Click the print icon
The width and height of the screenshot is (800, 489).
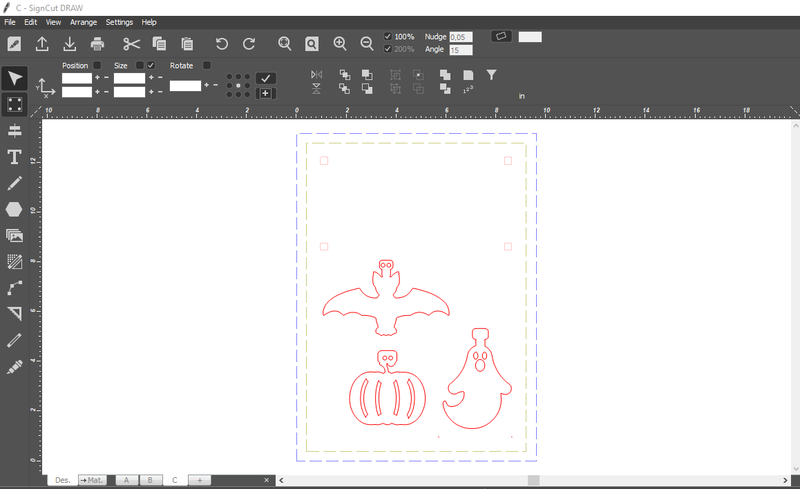[97, 44]
